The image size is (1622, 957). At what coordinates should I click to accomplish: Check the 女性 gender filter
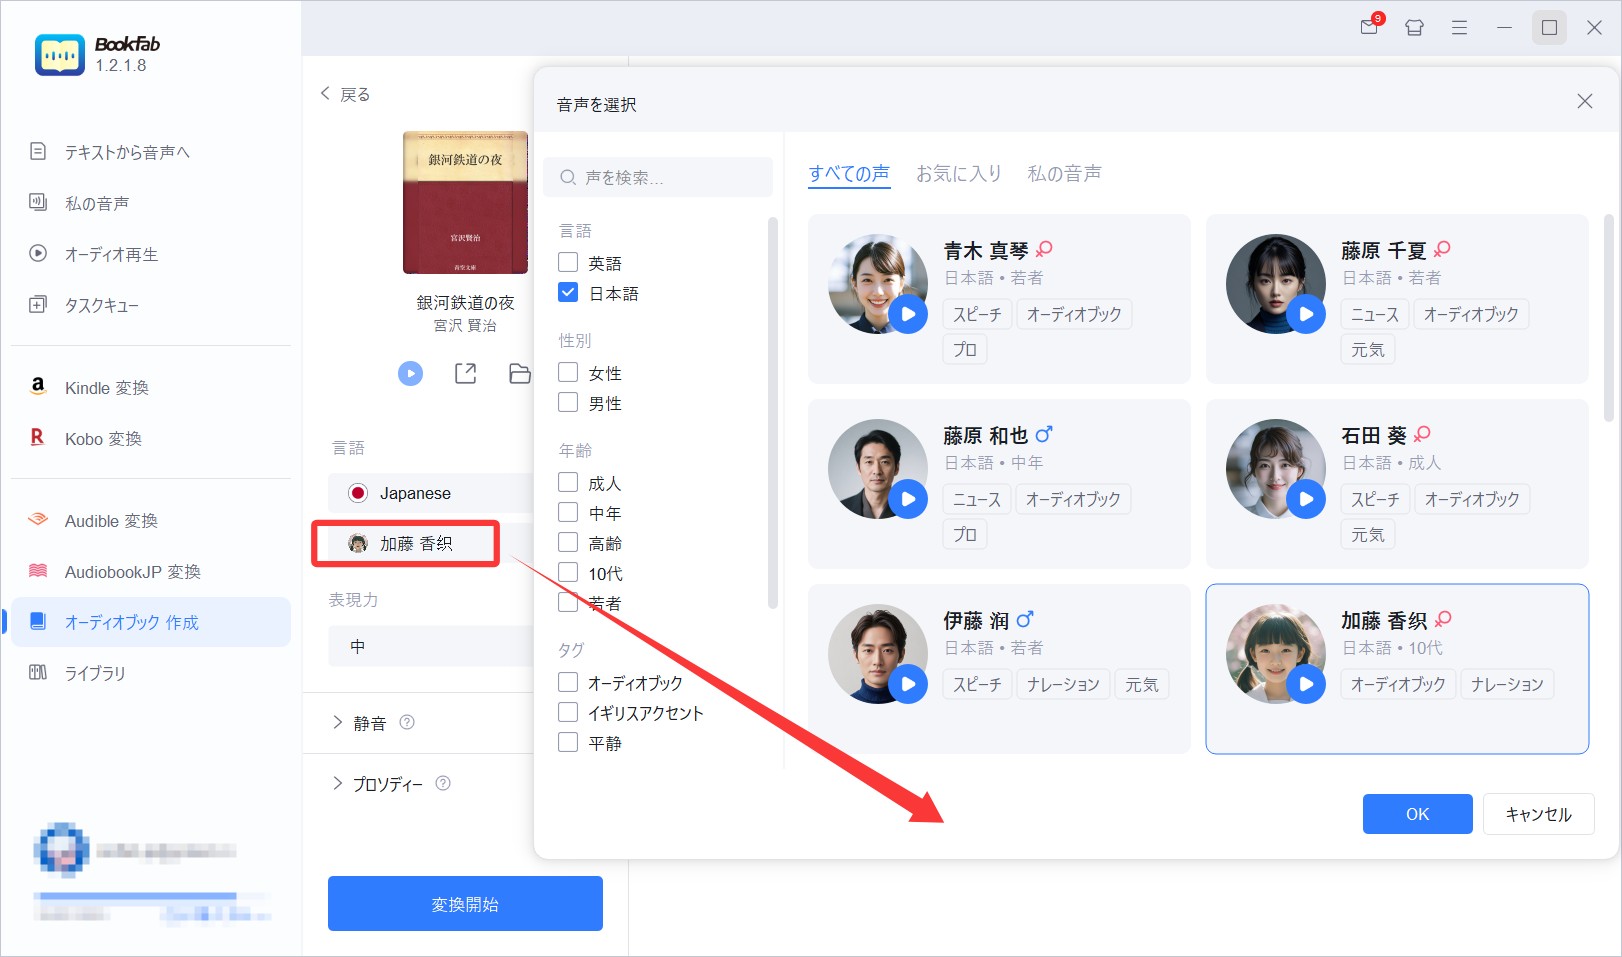(568, 373)
